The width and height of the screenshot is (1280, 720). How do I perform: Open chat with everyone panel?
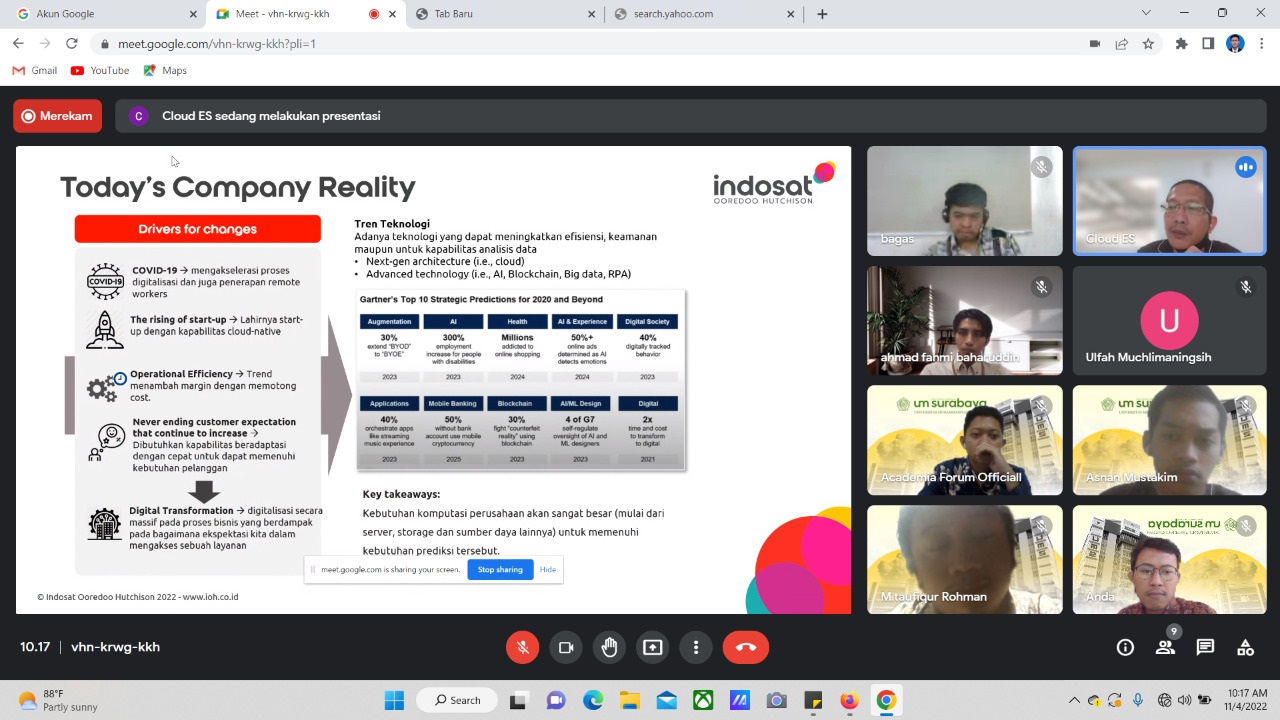click(x=1205, y=647)
